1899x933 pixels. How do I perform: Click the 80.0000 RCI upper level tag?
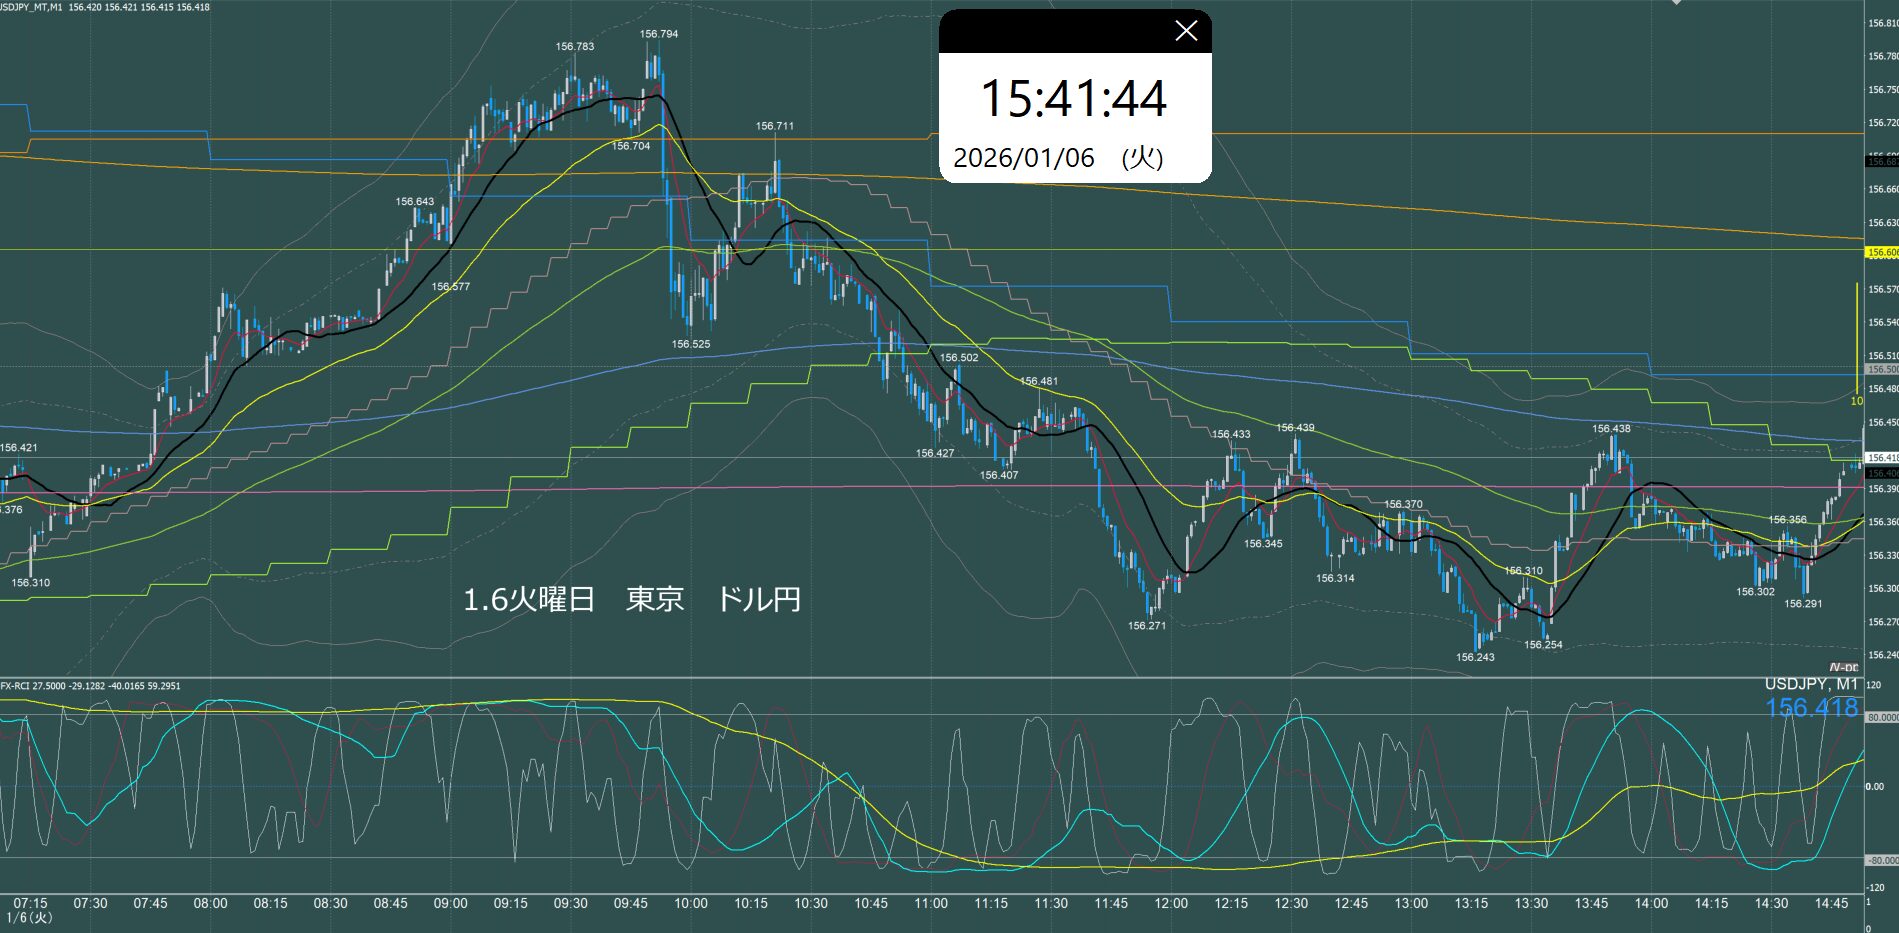pos(1882,717)
